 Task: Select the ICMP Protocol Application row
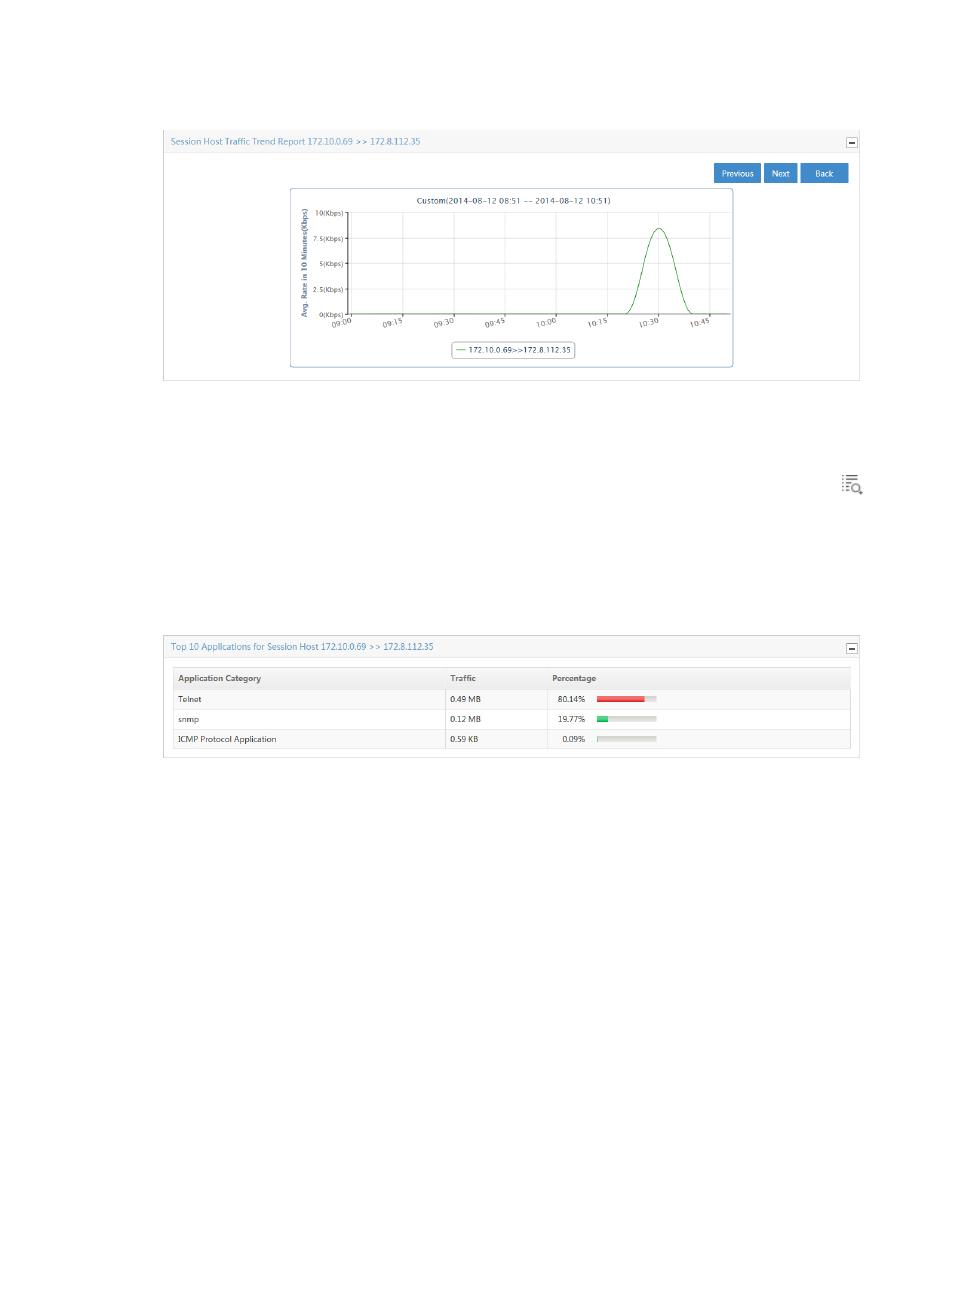[511, 739]
